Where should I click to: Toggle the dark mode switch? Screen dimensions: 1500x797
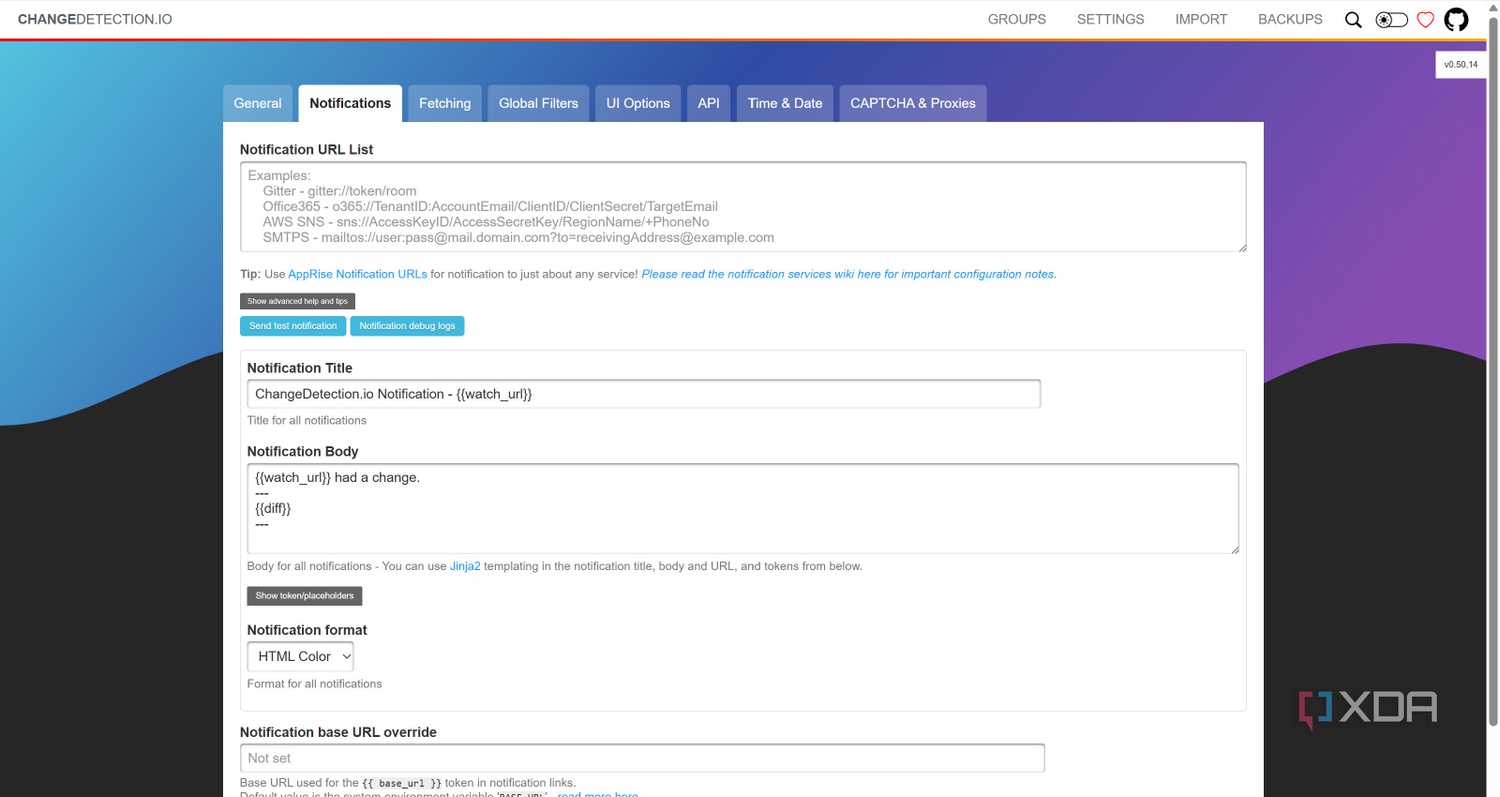click(1391, 19)
